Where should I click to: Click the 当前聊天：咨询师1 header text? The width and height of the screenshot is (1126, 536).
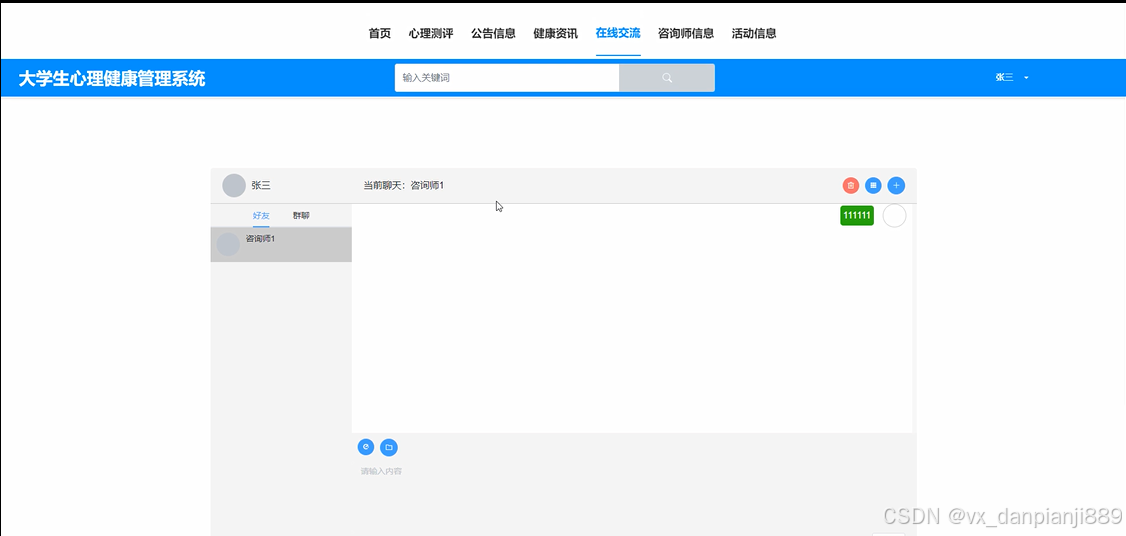click(x=404, y=185)
